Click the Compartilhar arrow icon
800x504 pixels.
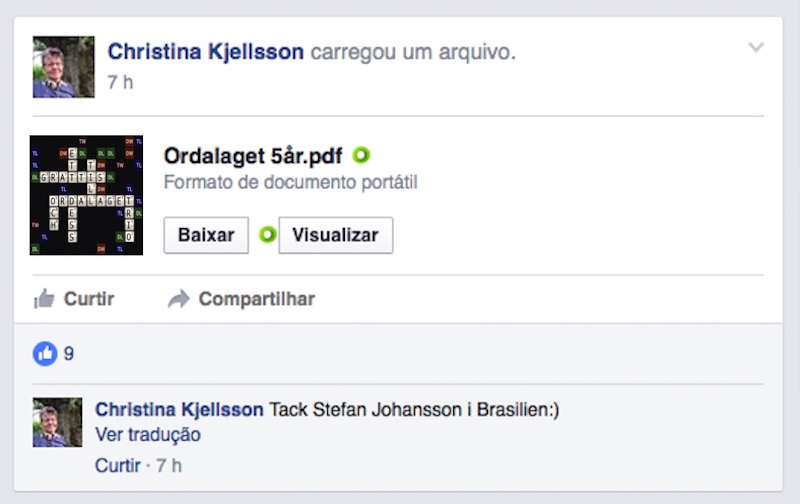click(178, 298)
